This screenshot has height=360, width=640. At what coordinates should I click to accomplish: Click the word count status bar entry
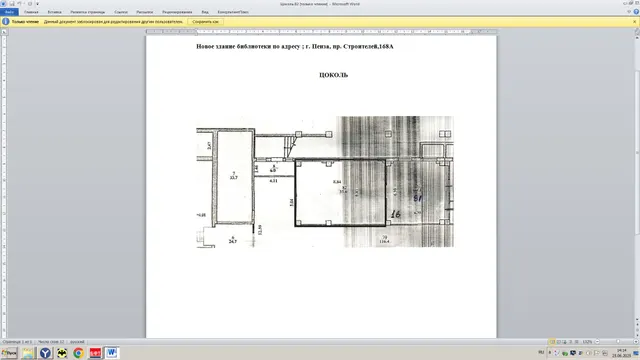click(x=51, y=342)
